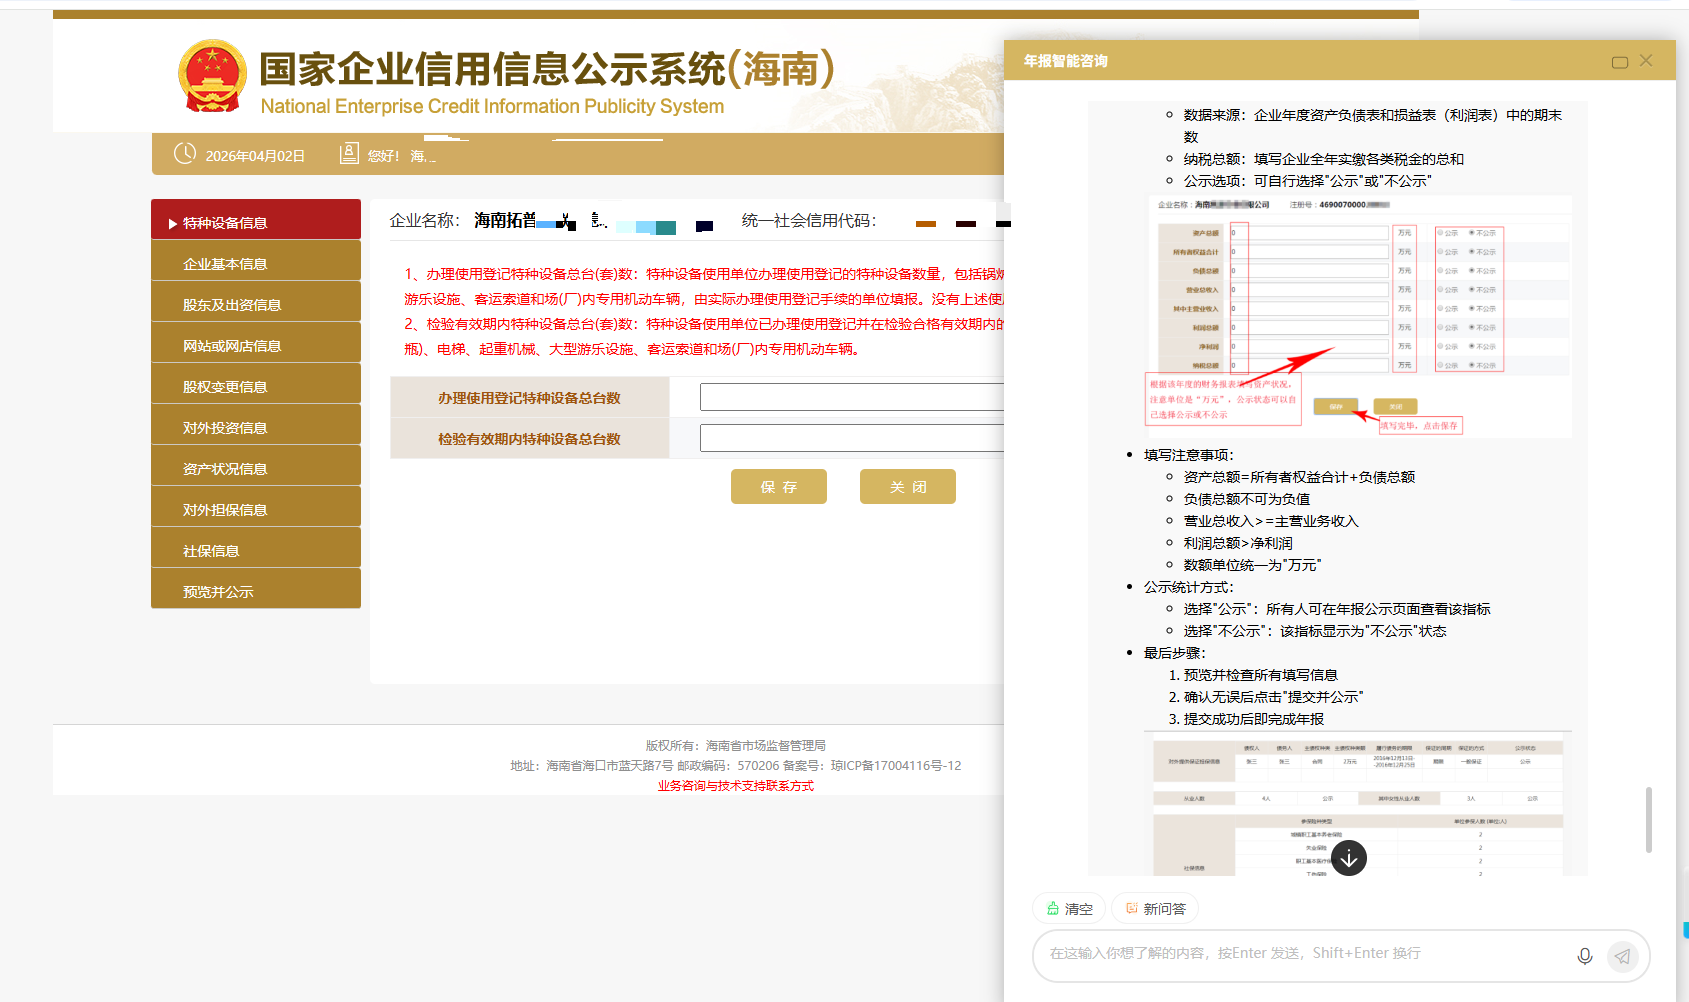Click the microphone voice input icon

pos(1584,956)
